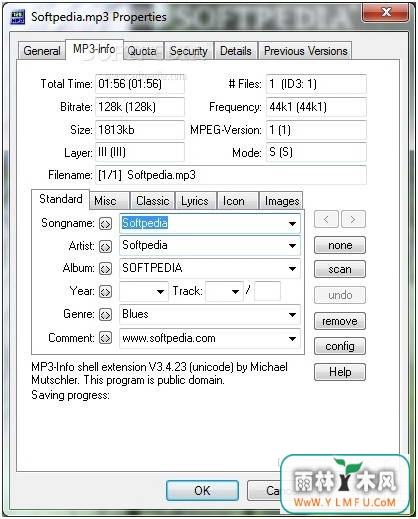
Task: Click the Help button
Action: point(340,372)
